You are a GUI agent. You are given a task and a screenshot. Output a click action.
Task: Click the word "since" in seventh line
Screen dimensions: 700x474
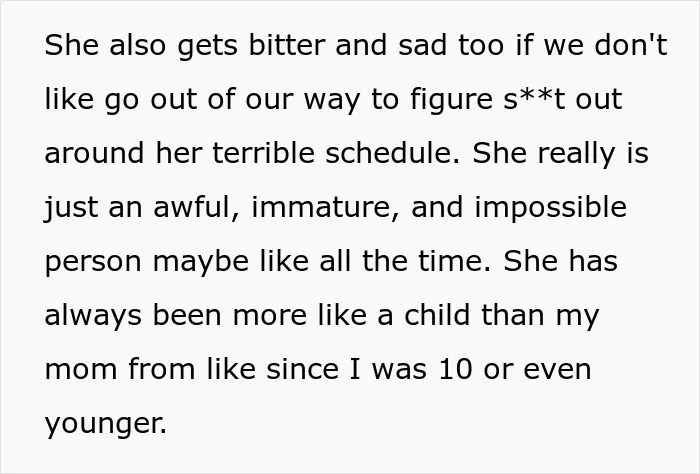pyautogui.click(x=302, y=370)
